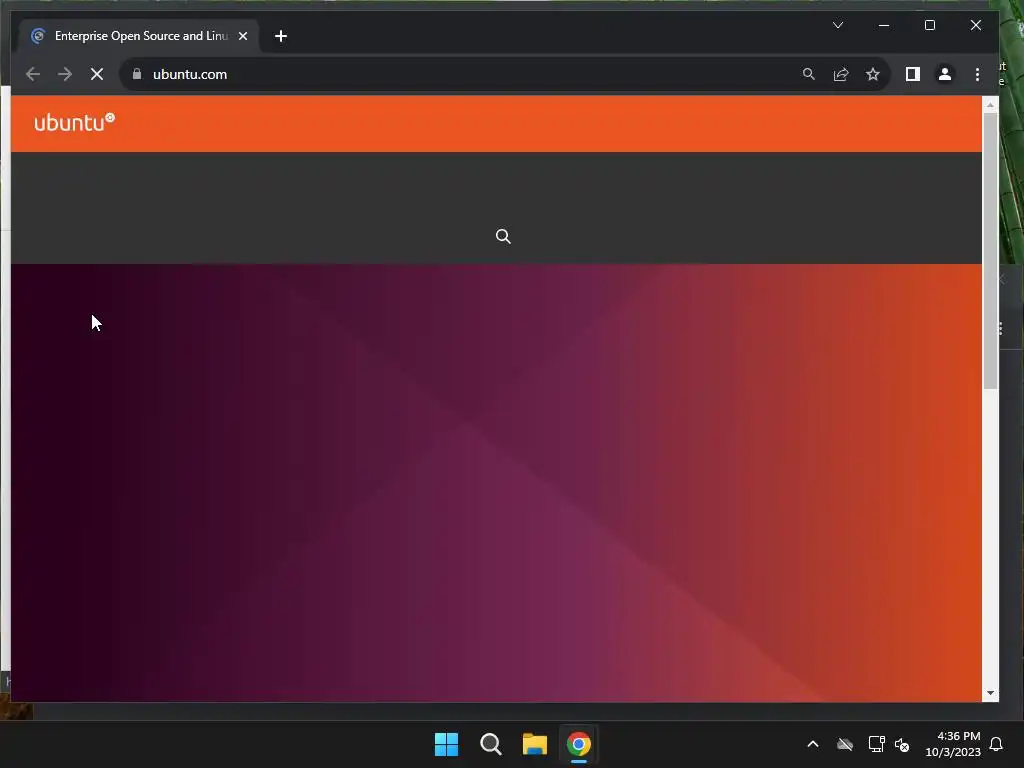Image resolution: width=1024 pixels, height=768 pixels.
Task: Minimize the Chrome window
Action: pyautogui.click(x=884, y=25)
